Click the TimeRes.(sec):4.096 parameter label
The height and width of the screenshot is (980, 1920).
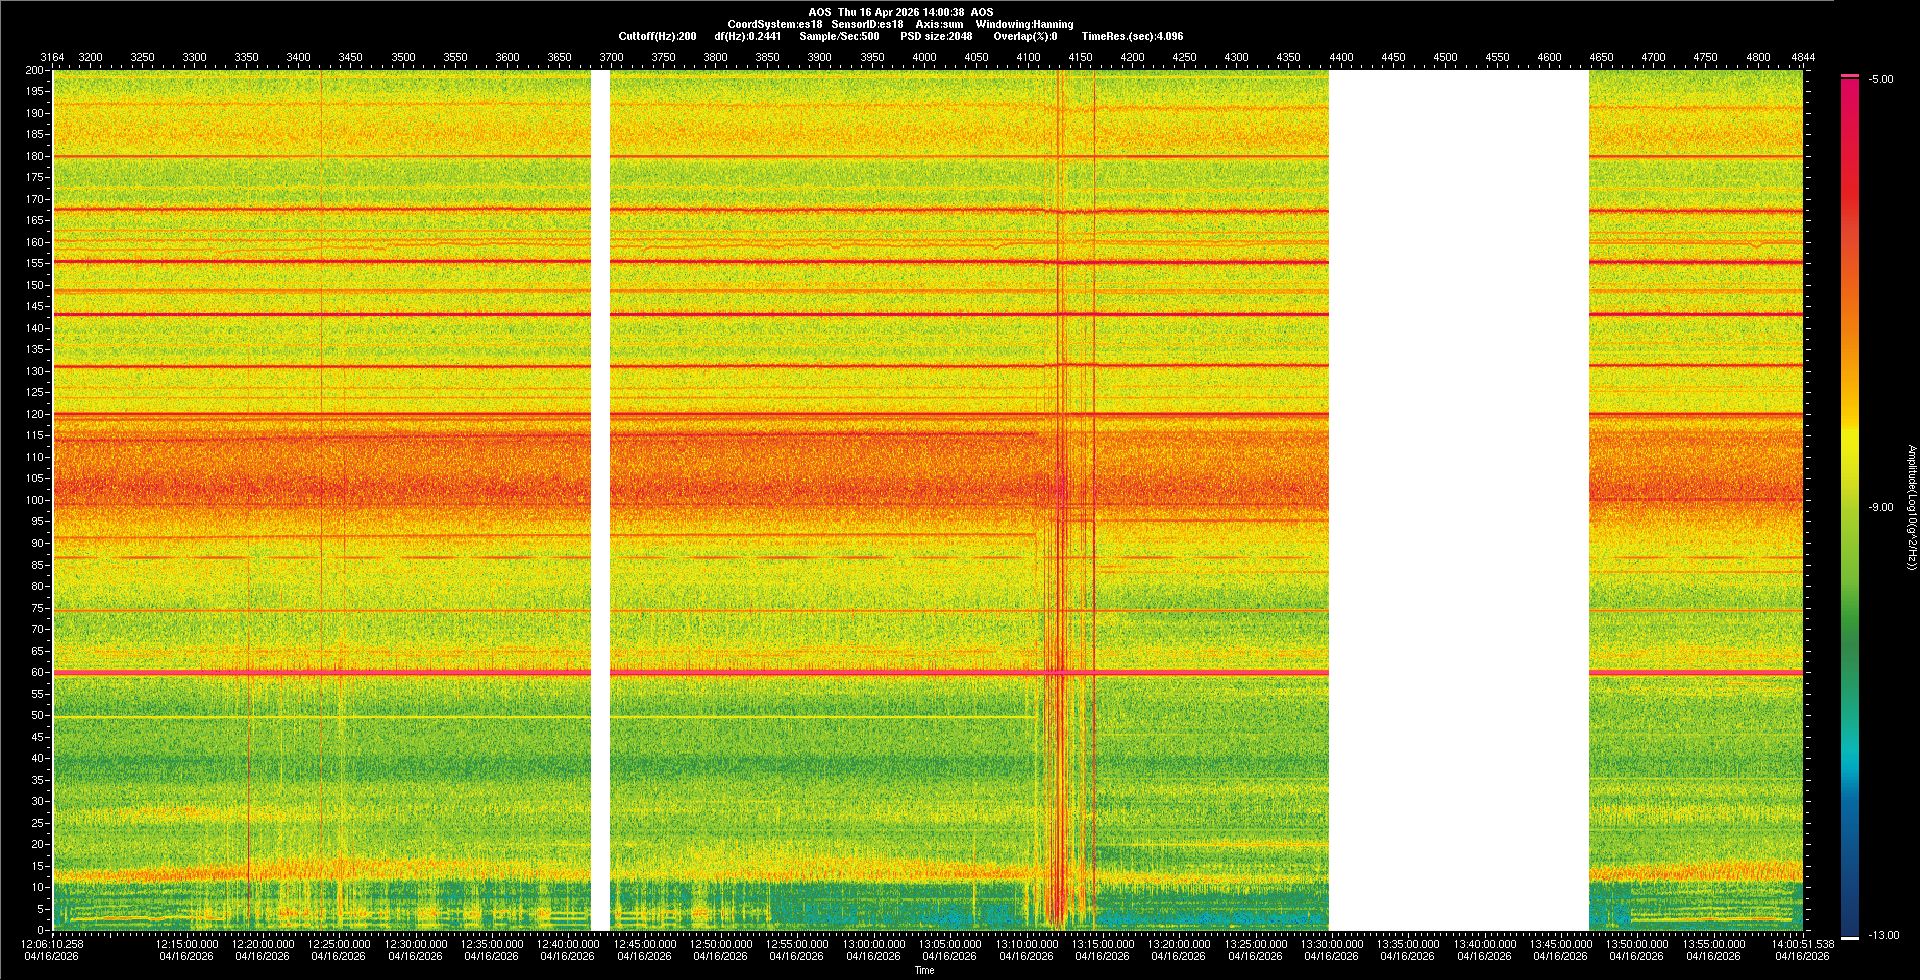pyautogui.click(x=1132, y=36)
